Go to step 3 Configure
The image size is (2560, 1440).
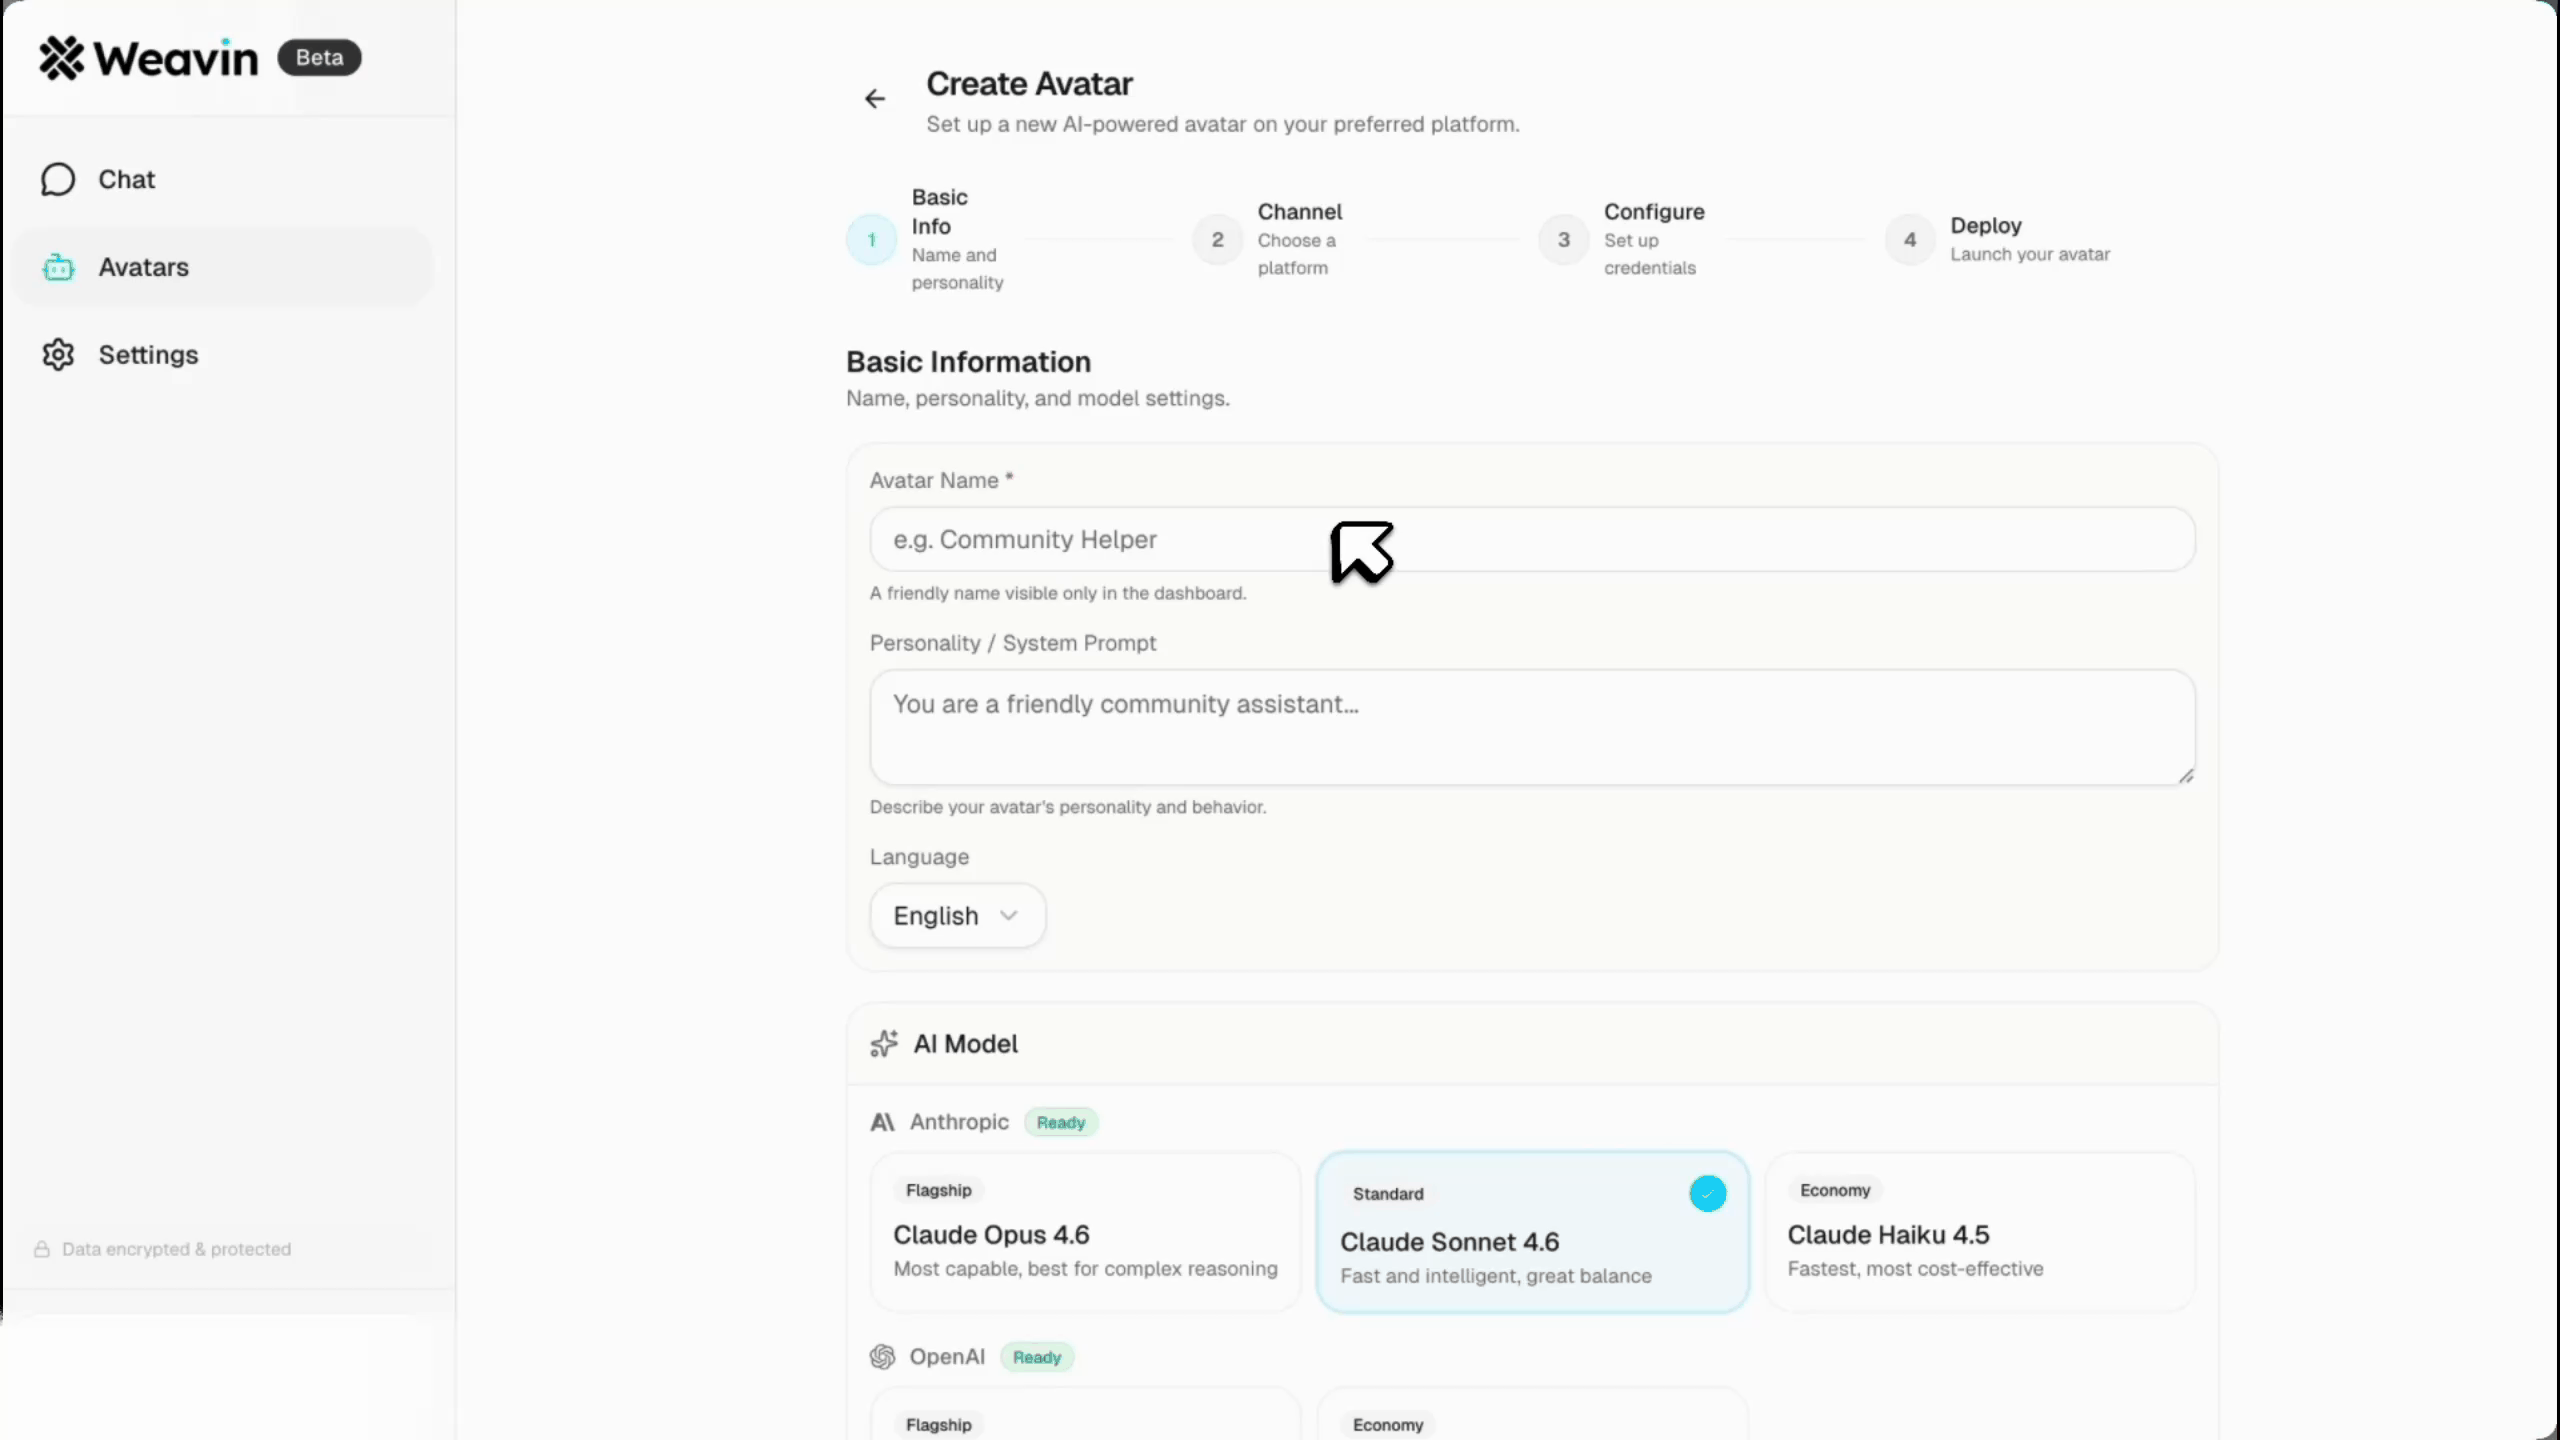1563,240
